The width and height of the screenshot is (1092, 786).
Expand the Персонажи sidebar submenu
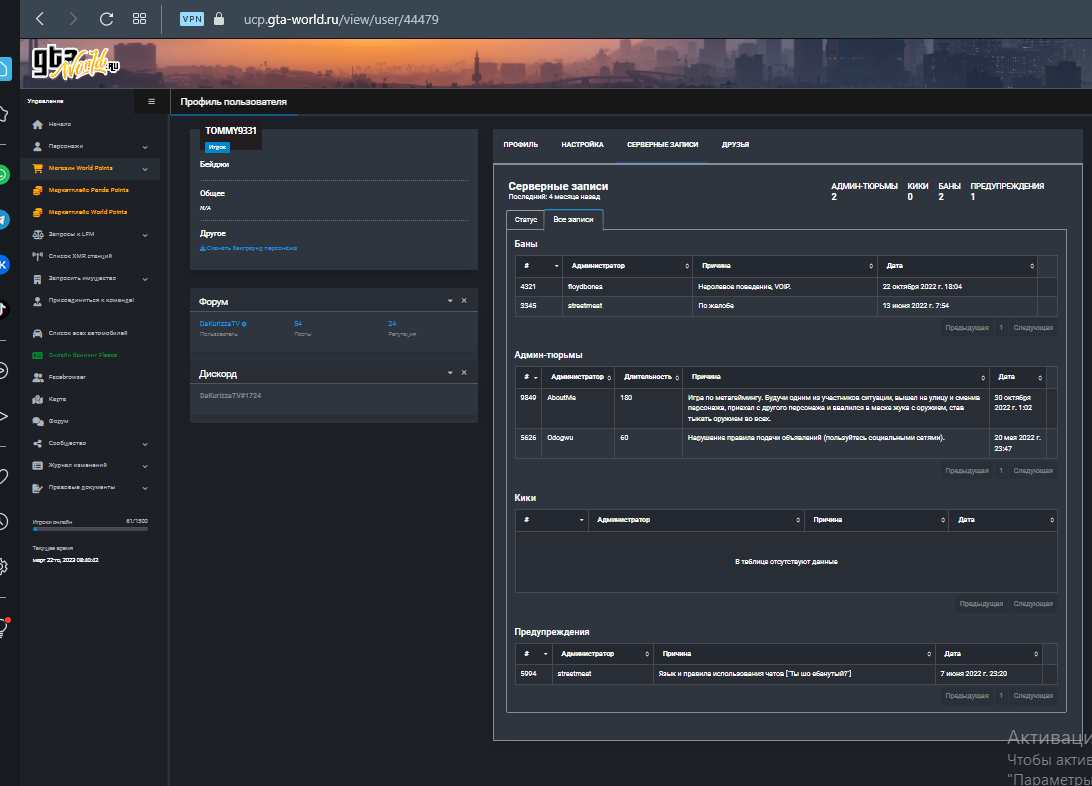coord(145,147)
